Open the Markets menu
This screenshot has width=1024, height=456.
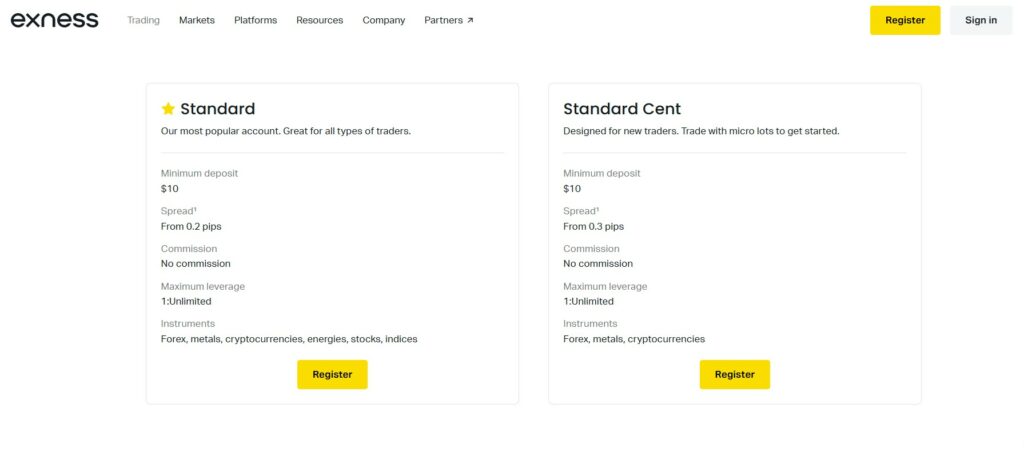click(197, 20)
